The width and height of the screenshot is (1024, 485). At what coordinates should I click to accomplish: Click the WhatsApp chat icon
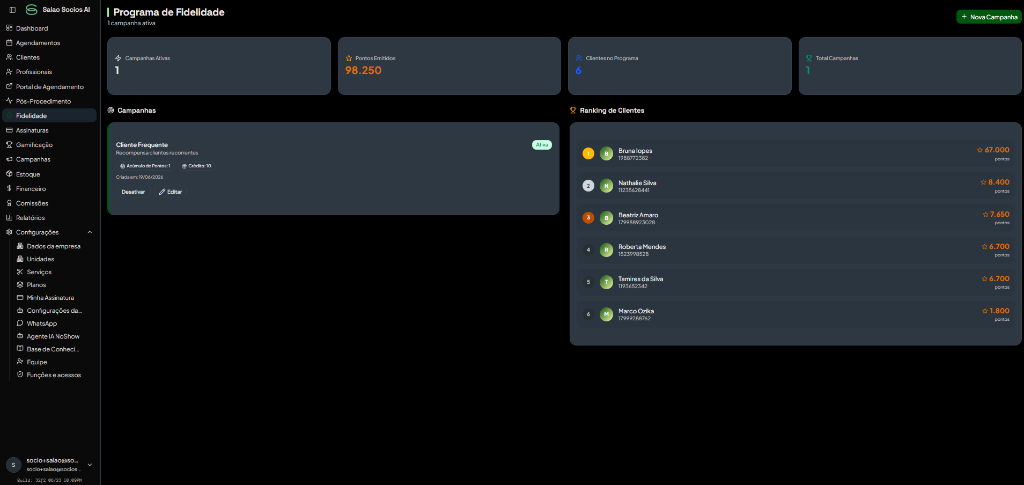click(x=20, y=323)
